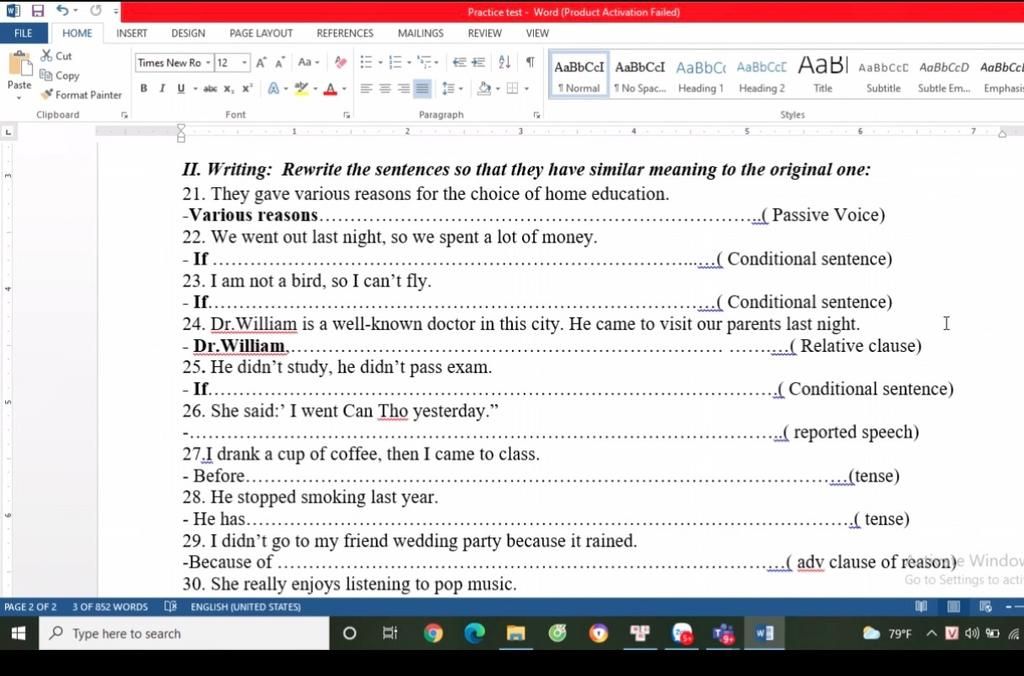This screenshot has height=676, width=1024.
Task: Apply subscript formatting
Action: pos(229,89)
